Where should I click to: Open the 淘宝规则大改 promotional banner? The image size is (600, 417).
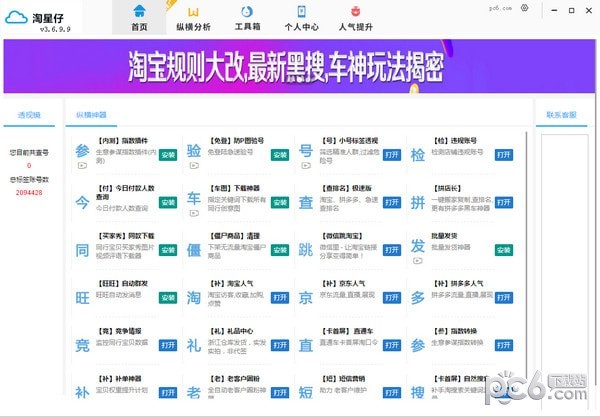(299, 66)
